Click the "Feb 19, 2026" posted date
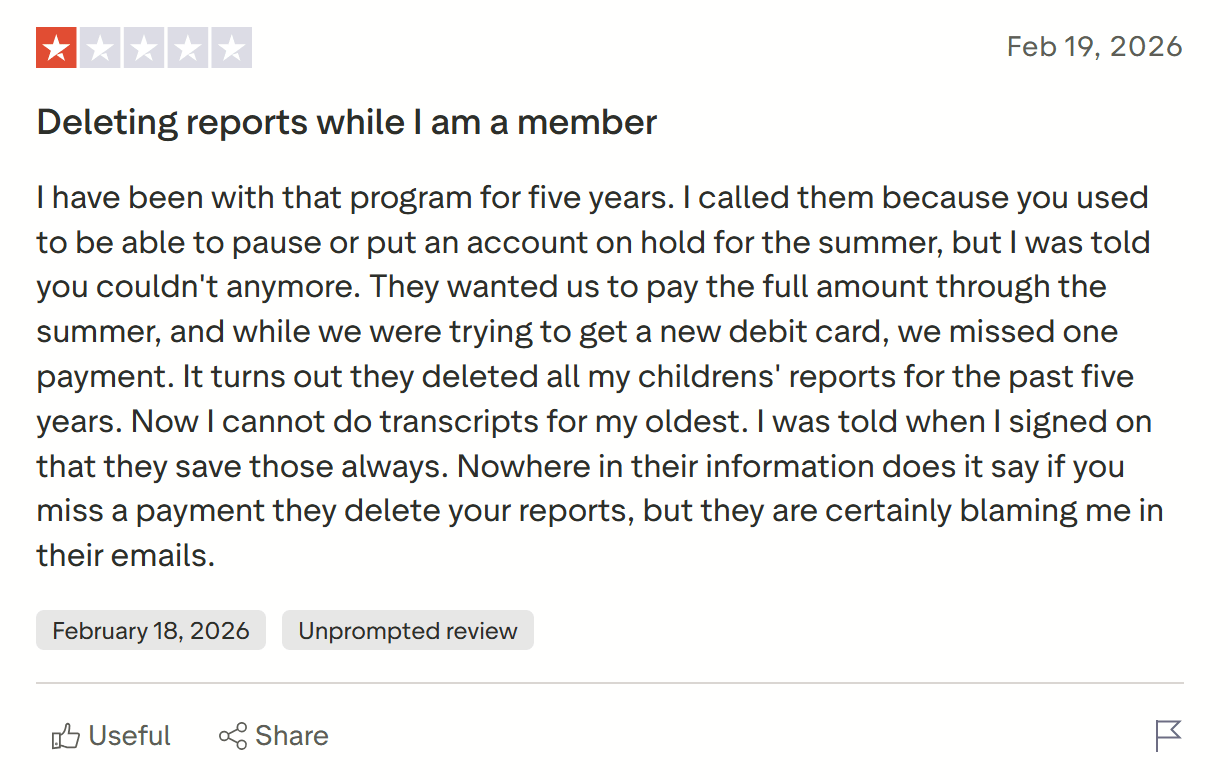The width and height of the screenshot is (1228, 780). coord(1095,46)
